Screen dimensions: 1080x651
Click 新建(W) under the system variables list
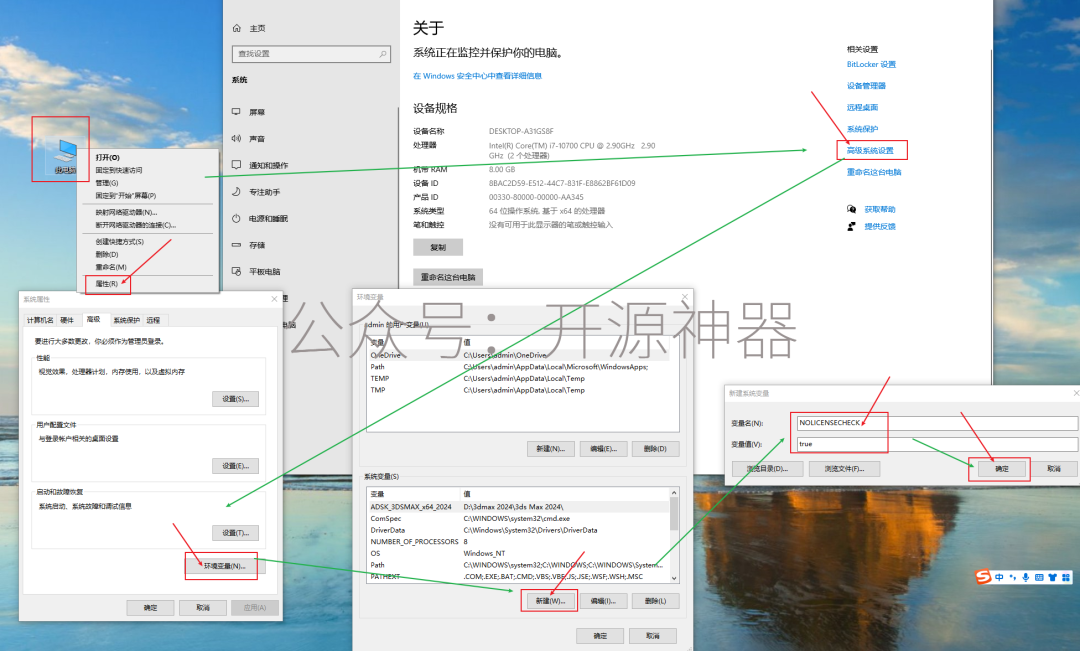(x=549, y=600)
